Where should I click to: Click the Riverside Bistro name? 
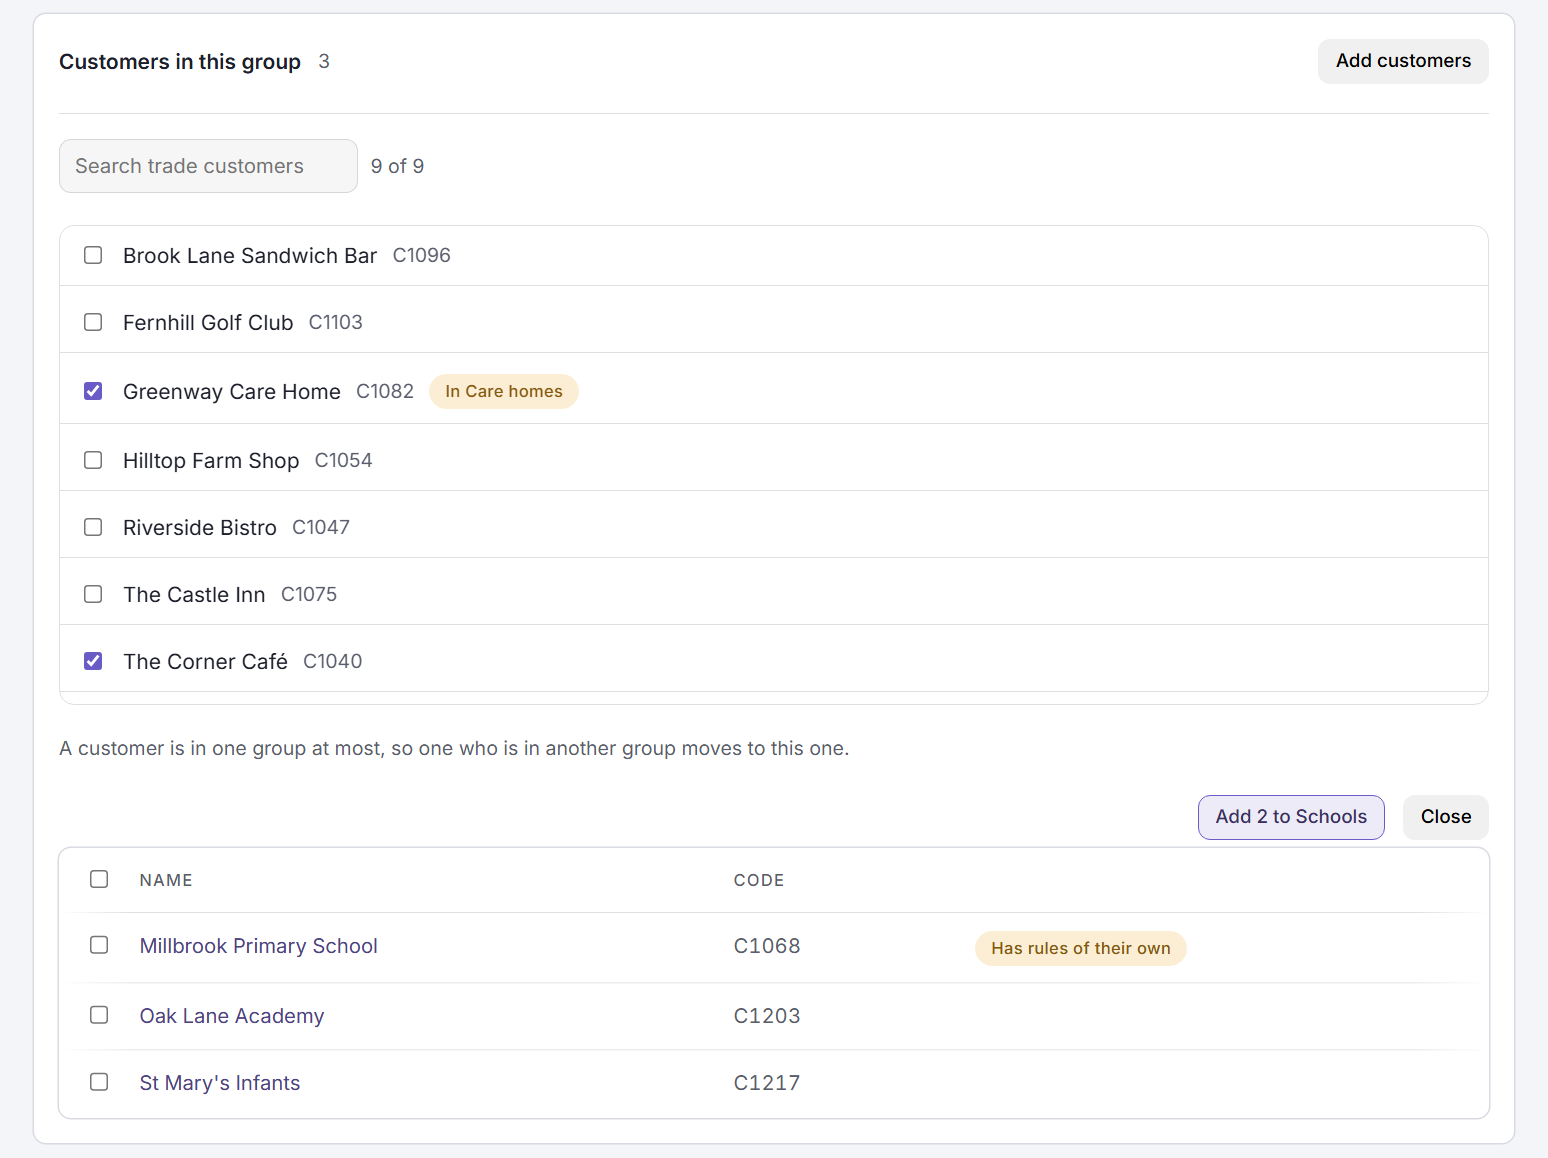[x=200, y=528]
